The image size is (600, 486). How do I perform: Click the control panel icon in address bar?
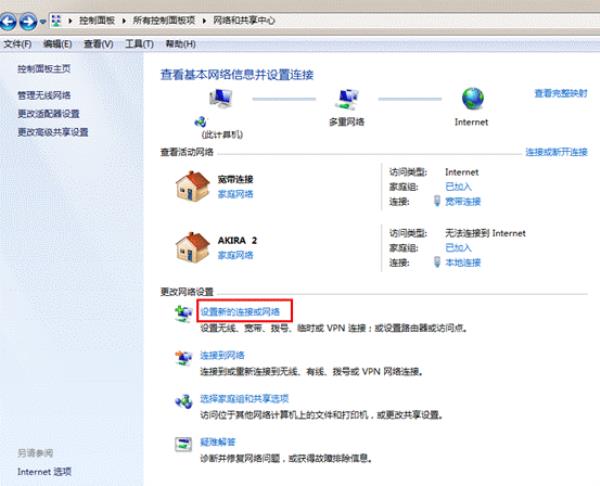(56, 21)
